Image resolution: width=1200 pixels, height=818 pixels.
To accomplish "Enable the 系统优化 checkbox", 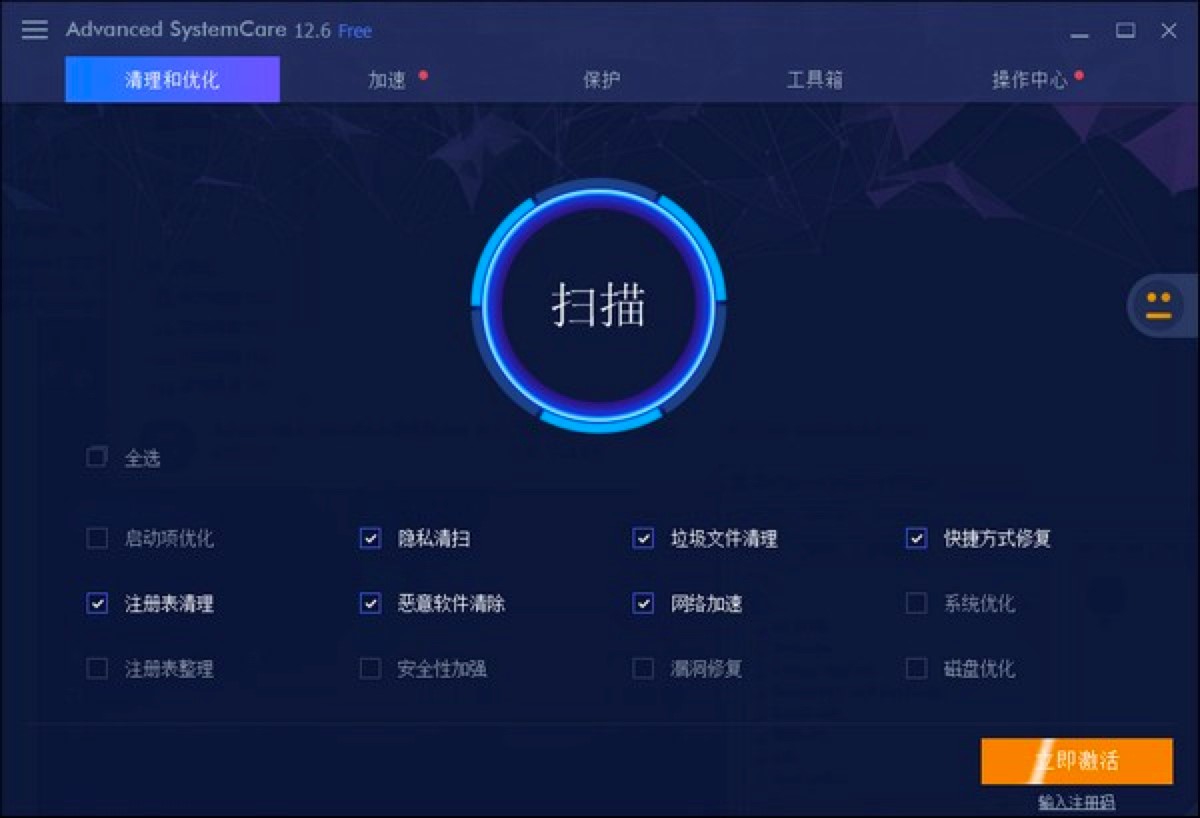I will click(x=915, y=603).
